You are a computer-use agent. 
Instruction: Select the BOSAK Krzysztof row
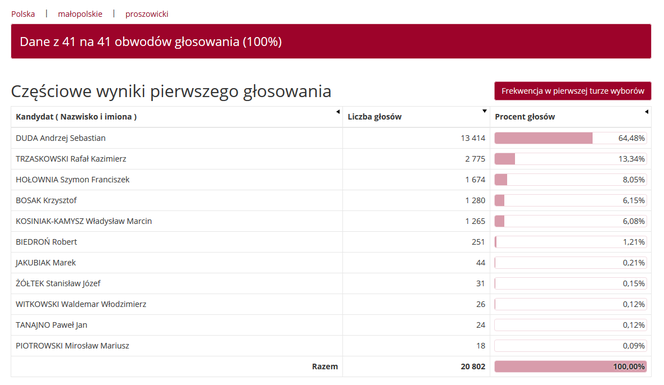[331, 200]
